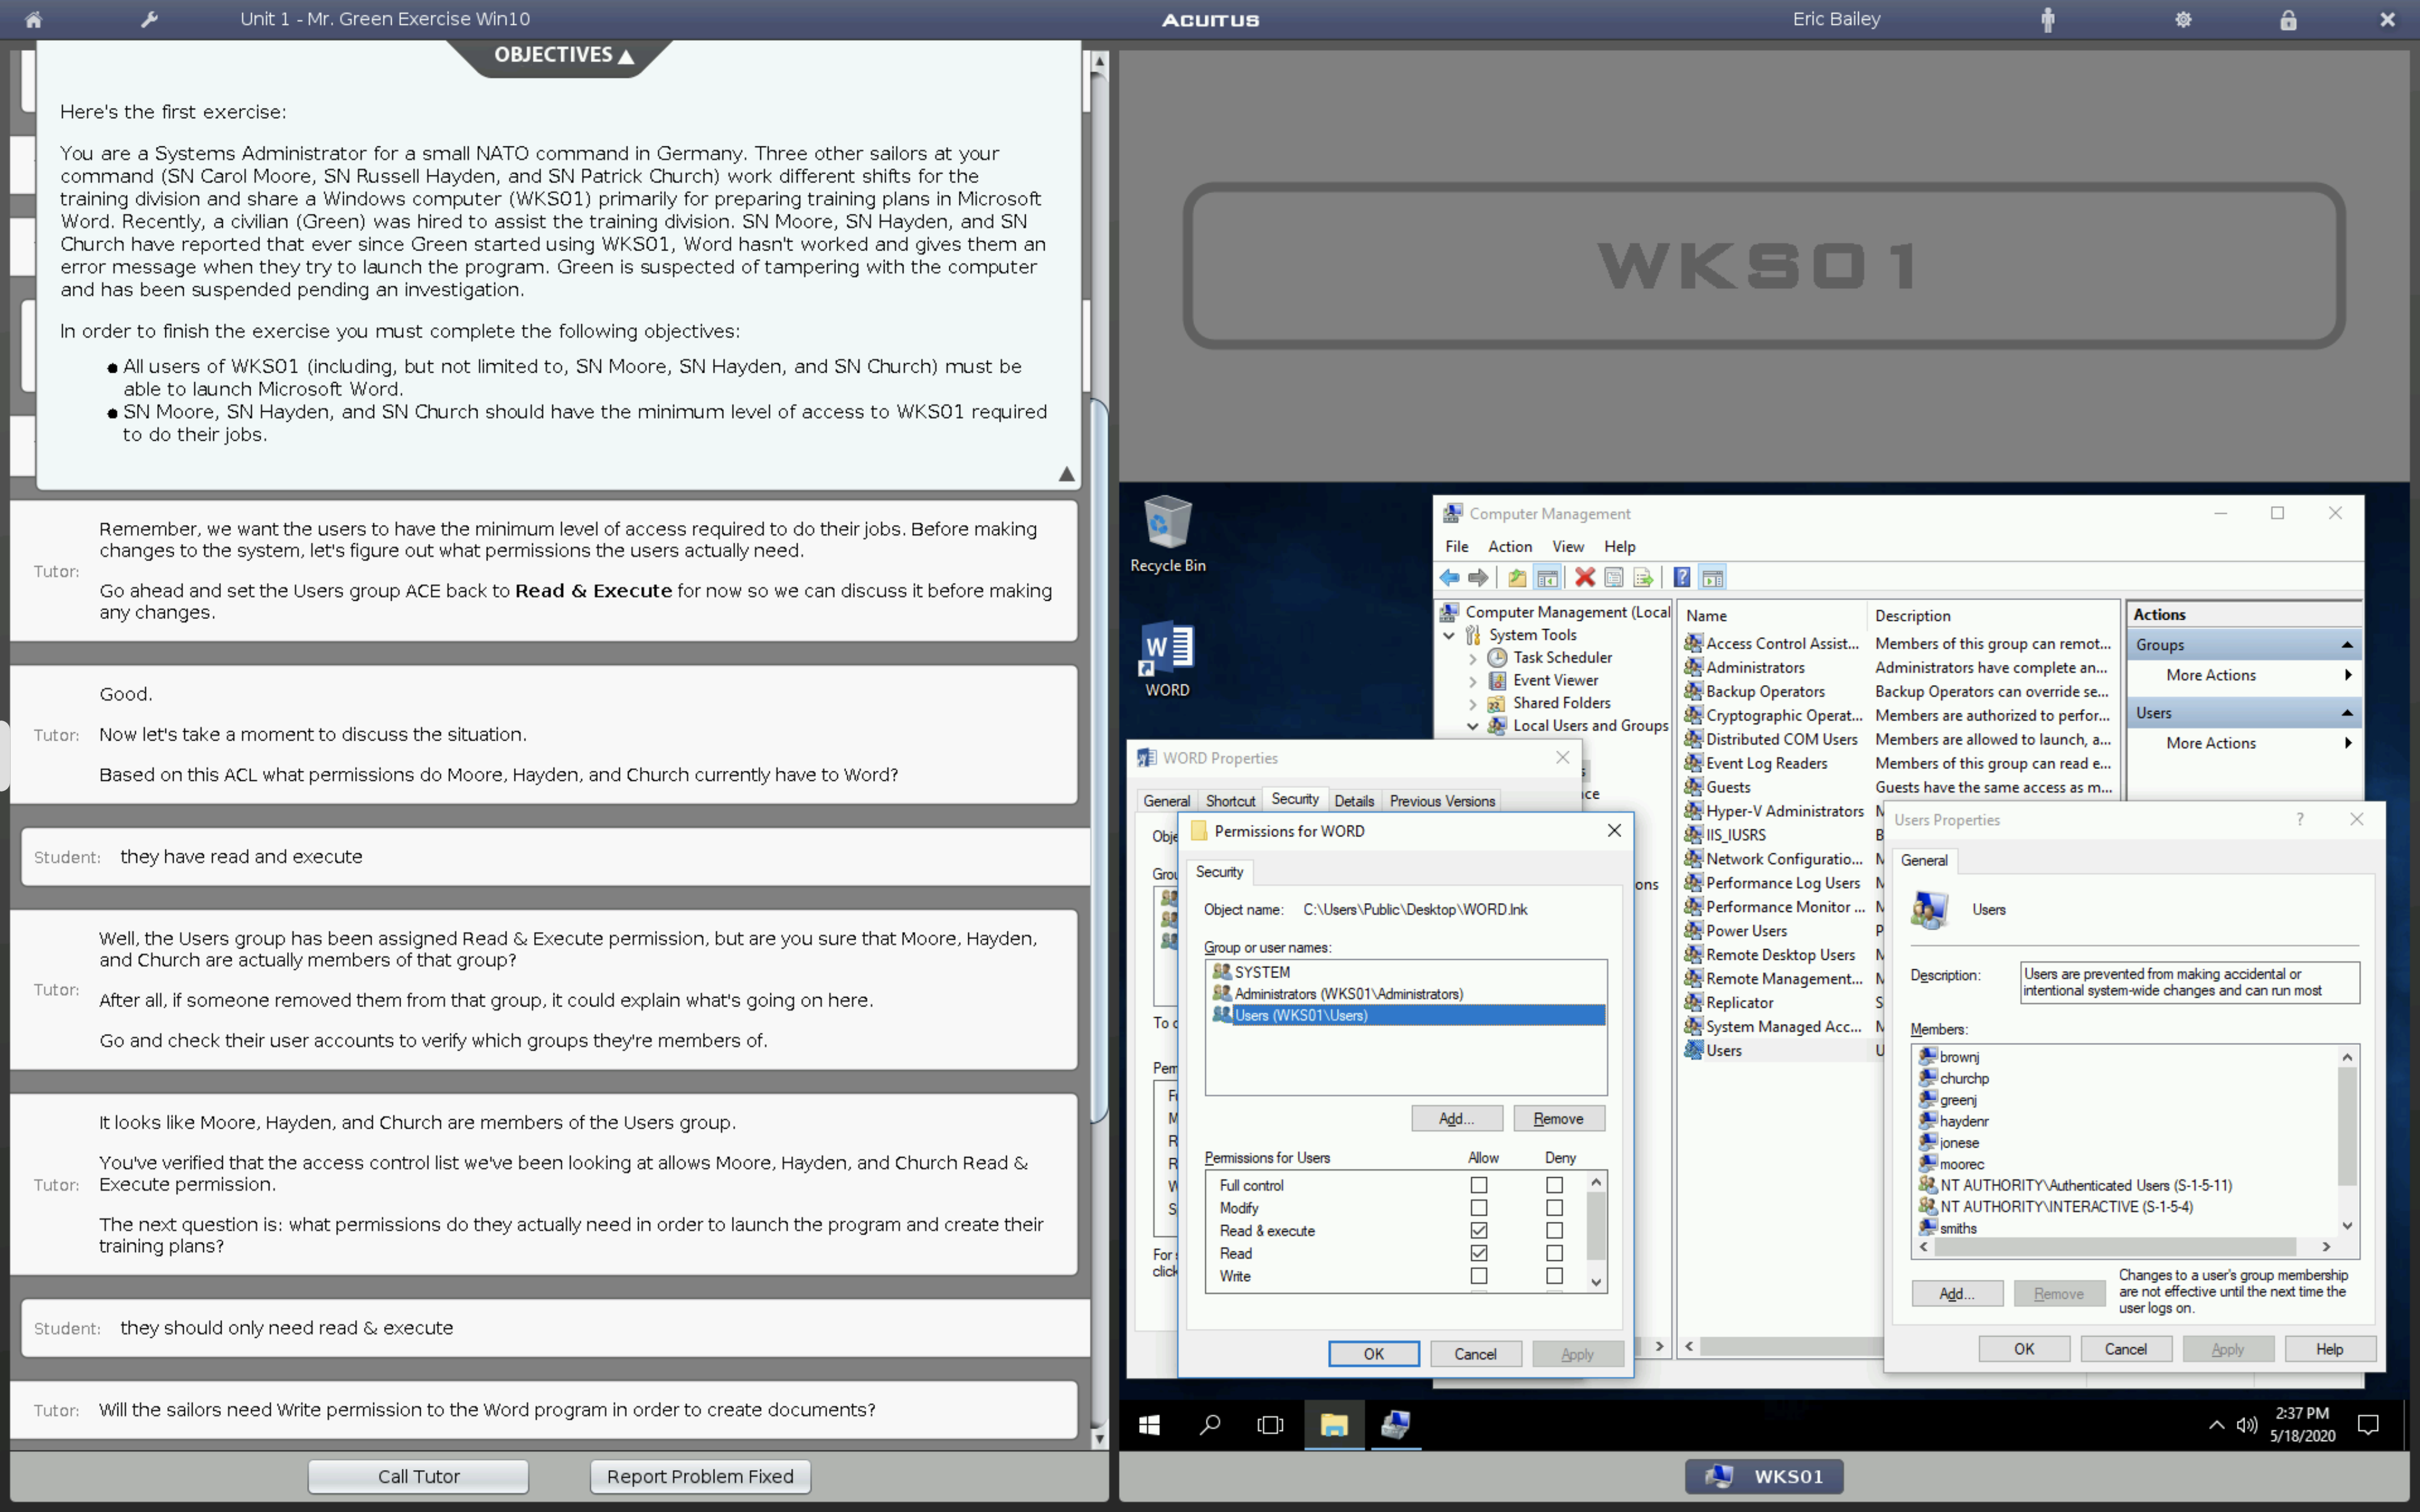The height and width of the screenshot is (1512, 2420).
Task: Expand the Event Viewer tree node
Action: coord(1472,681)
